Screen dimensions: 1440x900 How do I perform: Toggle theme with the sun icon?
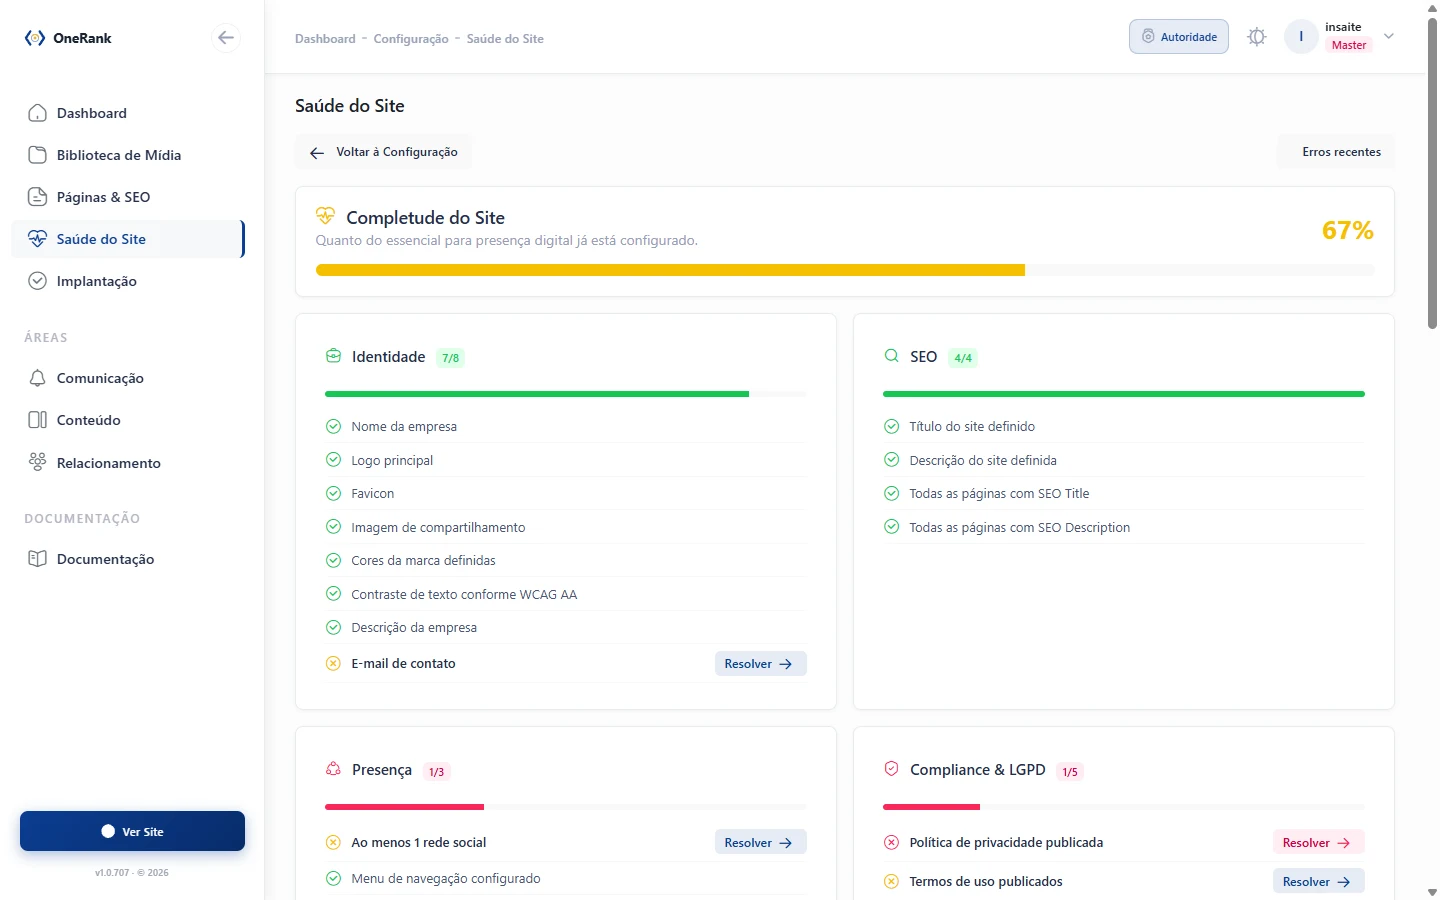click(1257, 37)
